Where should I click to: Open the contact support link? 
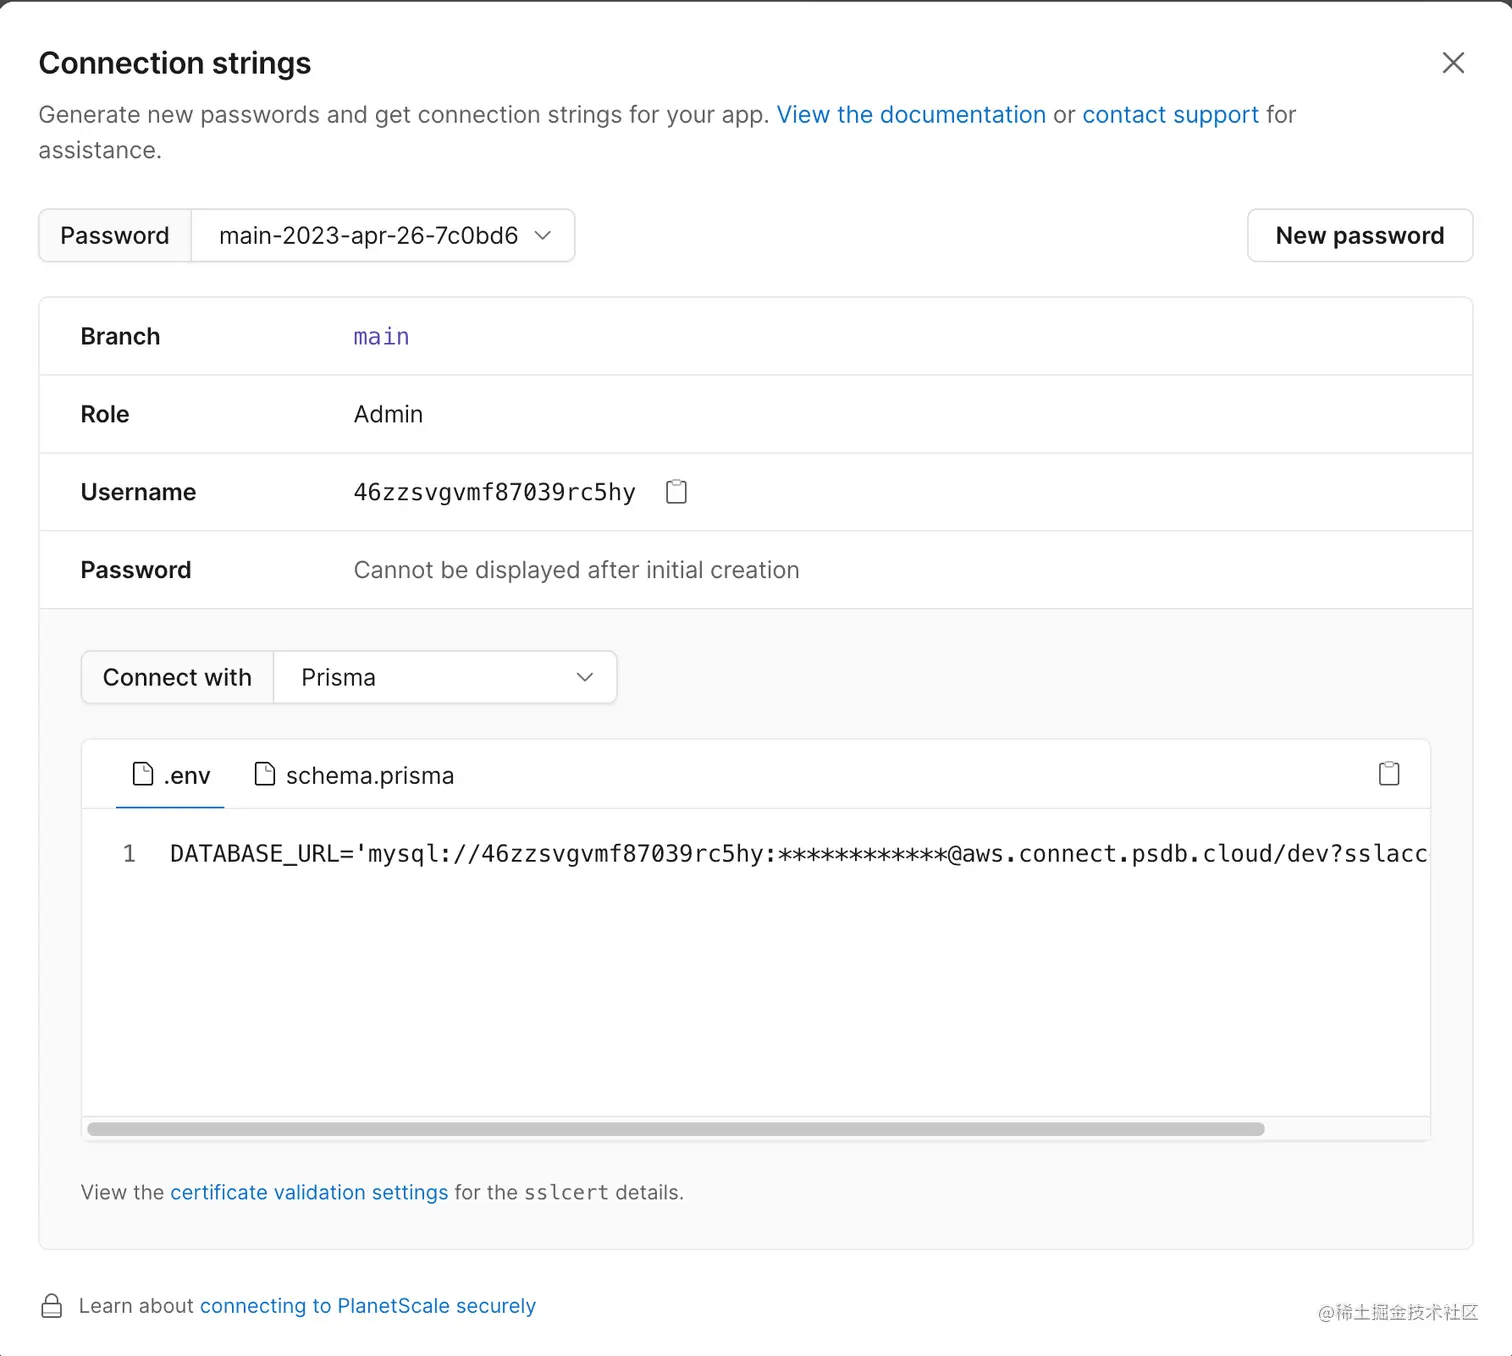1171,115
